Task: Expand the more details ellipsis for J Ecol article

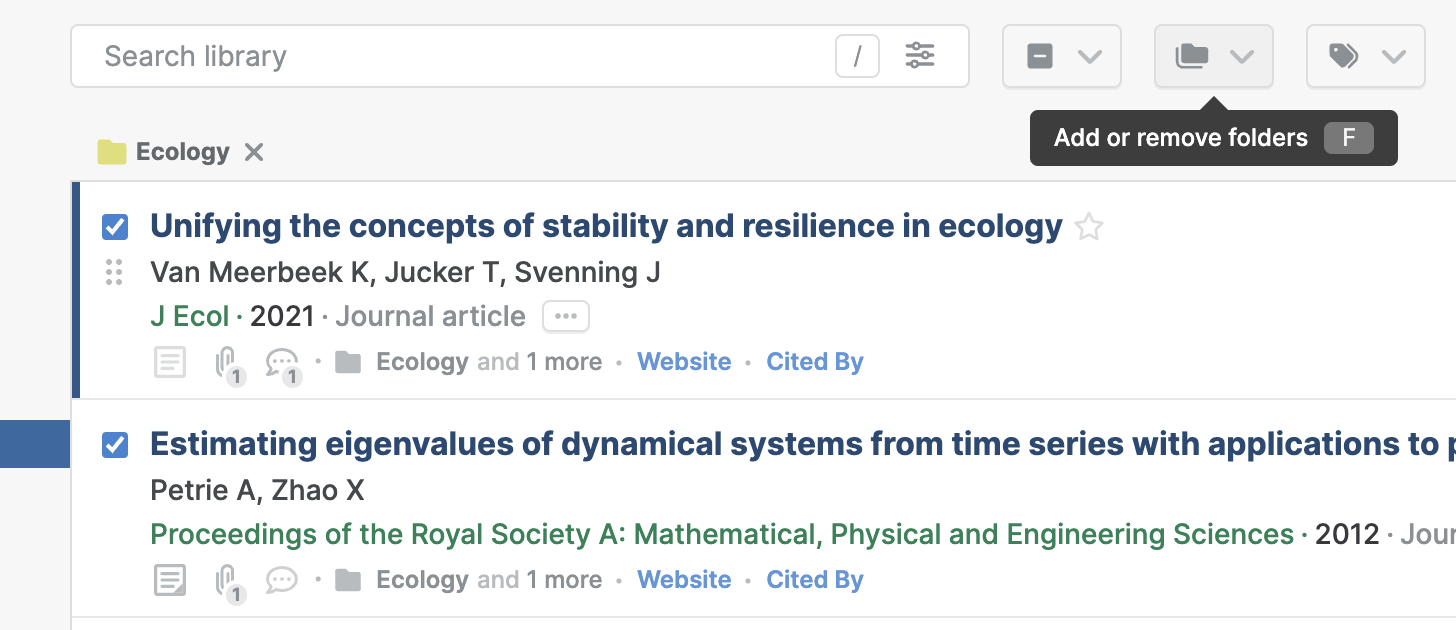Action: 566,317
